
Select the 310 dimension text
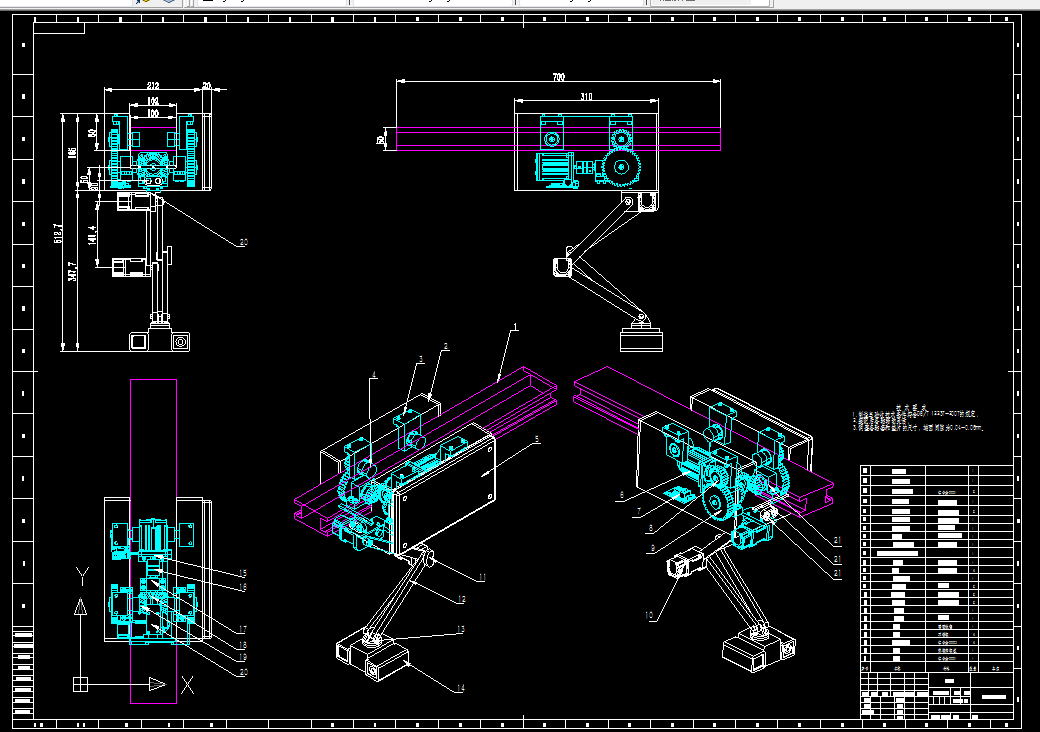click(586, 96)
